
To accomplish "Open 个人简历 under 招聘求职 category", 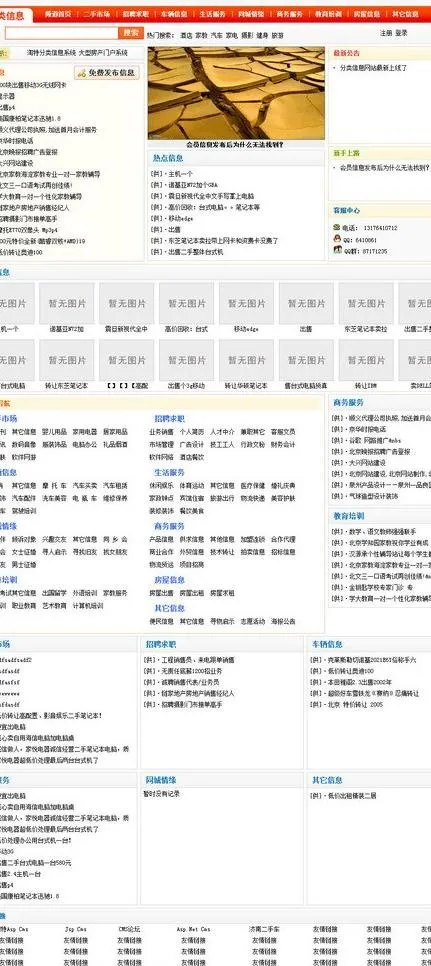I will click(191, 432).
